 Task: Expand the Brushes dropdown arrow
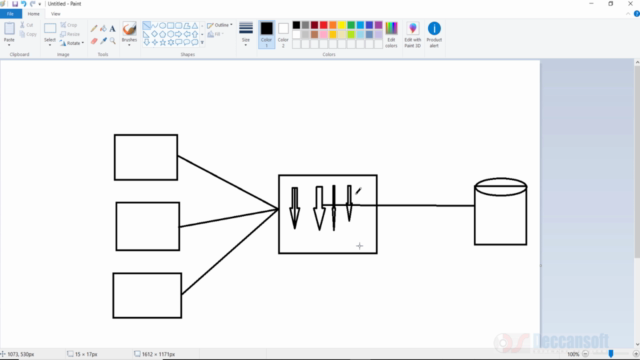[129, 44]
